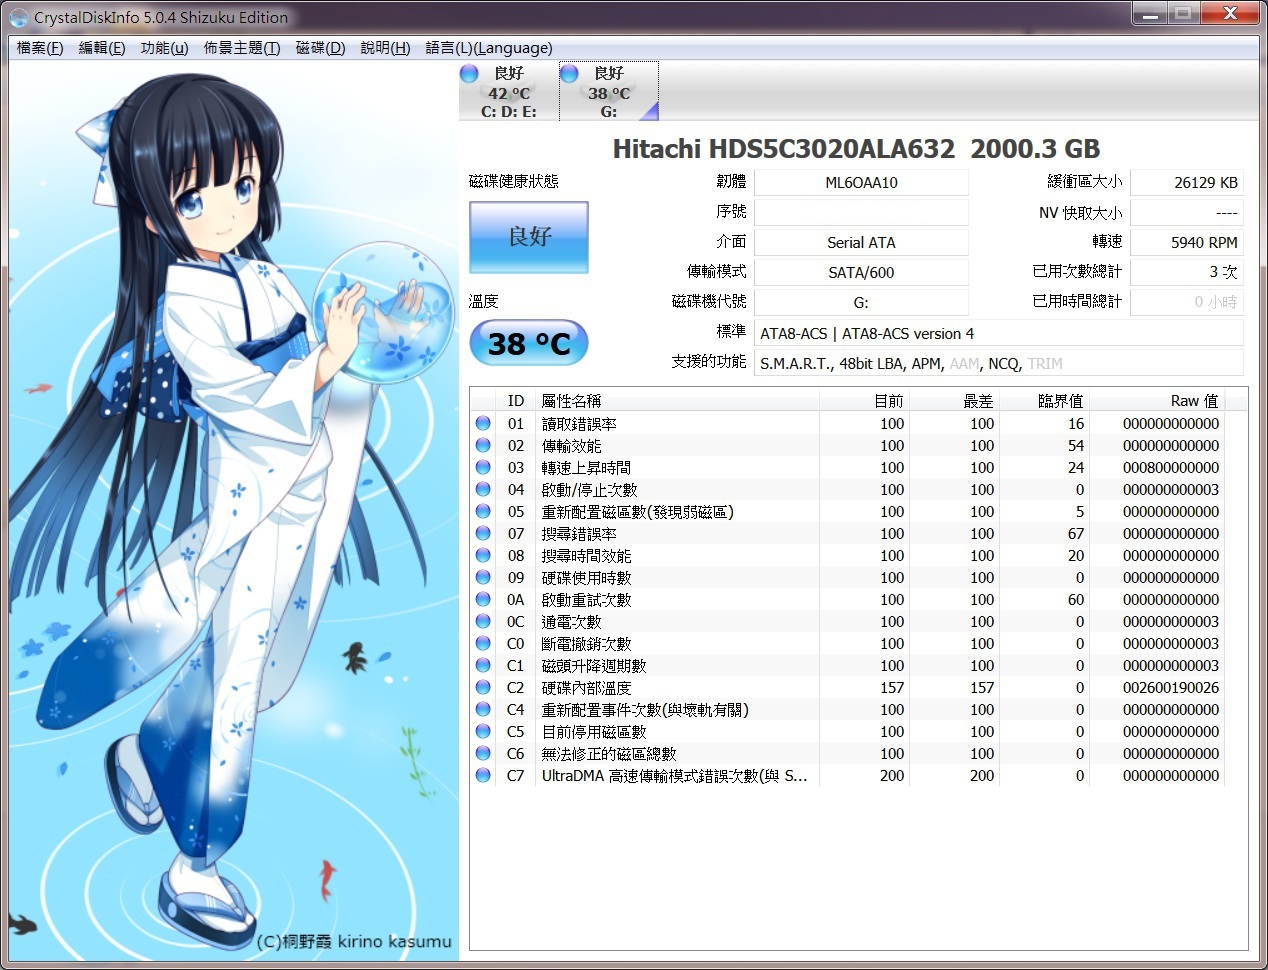This screenshot has width=1268, height=970.
Task: Open the 編輯(E) menu
Action: [102, 48]
